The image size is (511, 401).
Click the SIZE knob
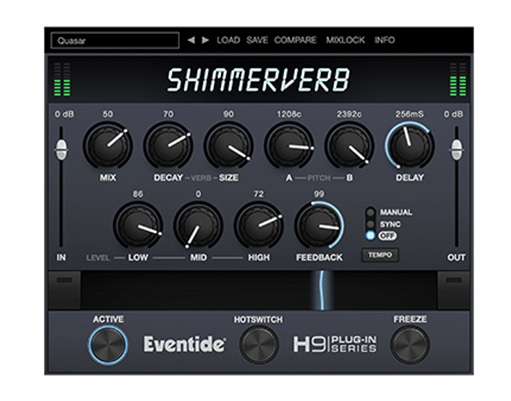pyautogui.click(x=228, y=146)
